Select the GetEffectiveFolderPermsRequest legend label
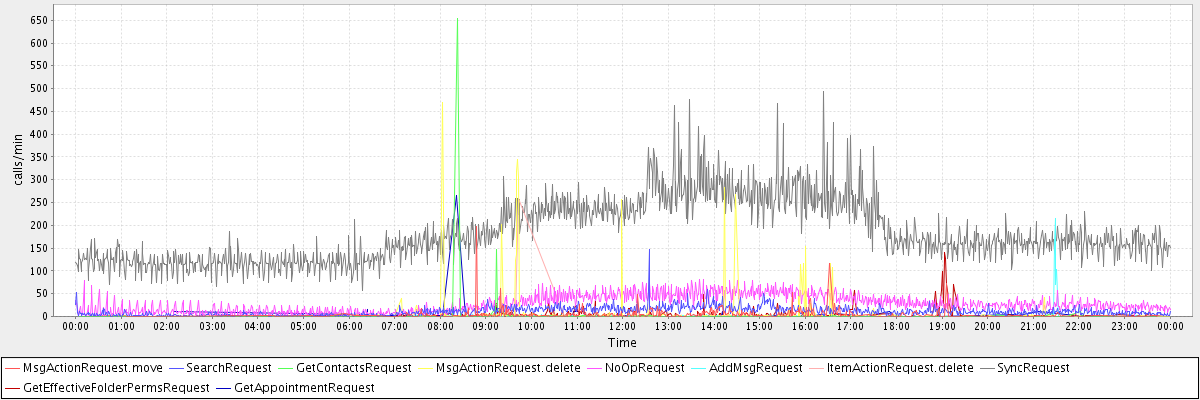The width and height of the screenshot is (1200, 400). (x=116, y=387)
